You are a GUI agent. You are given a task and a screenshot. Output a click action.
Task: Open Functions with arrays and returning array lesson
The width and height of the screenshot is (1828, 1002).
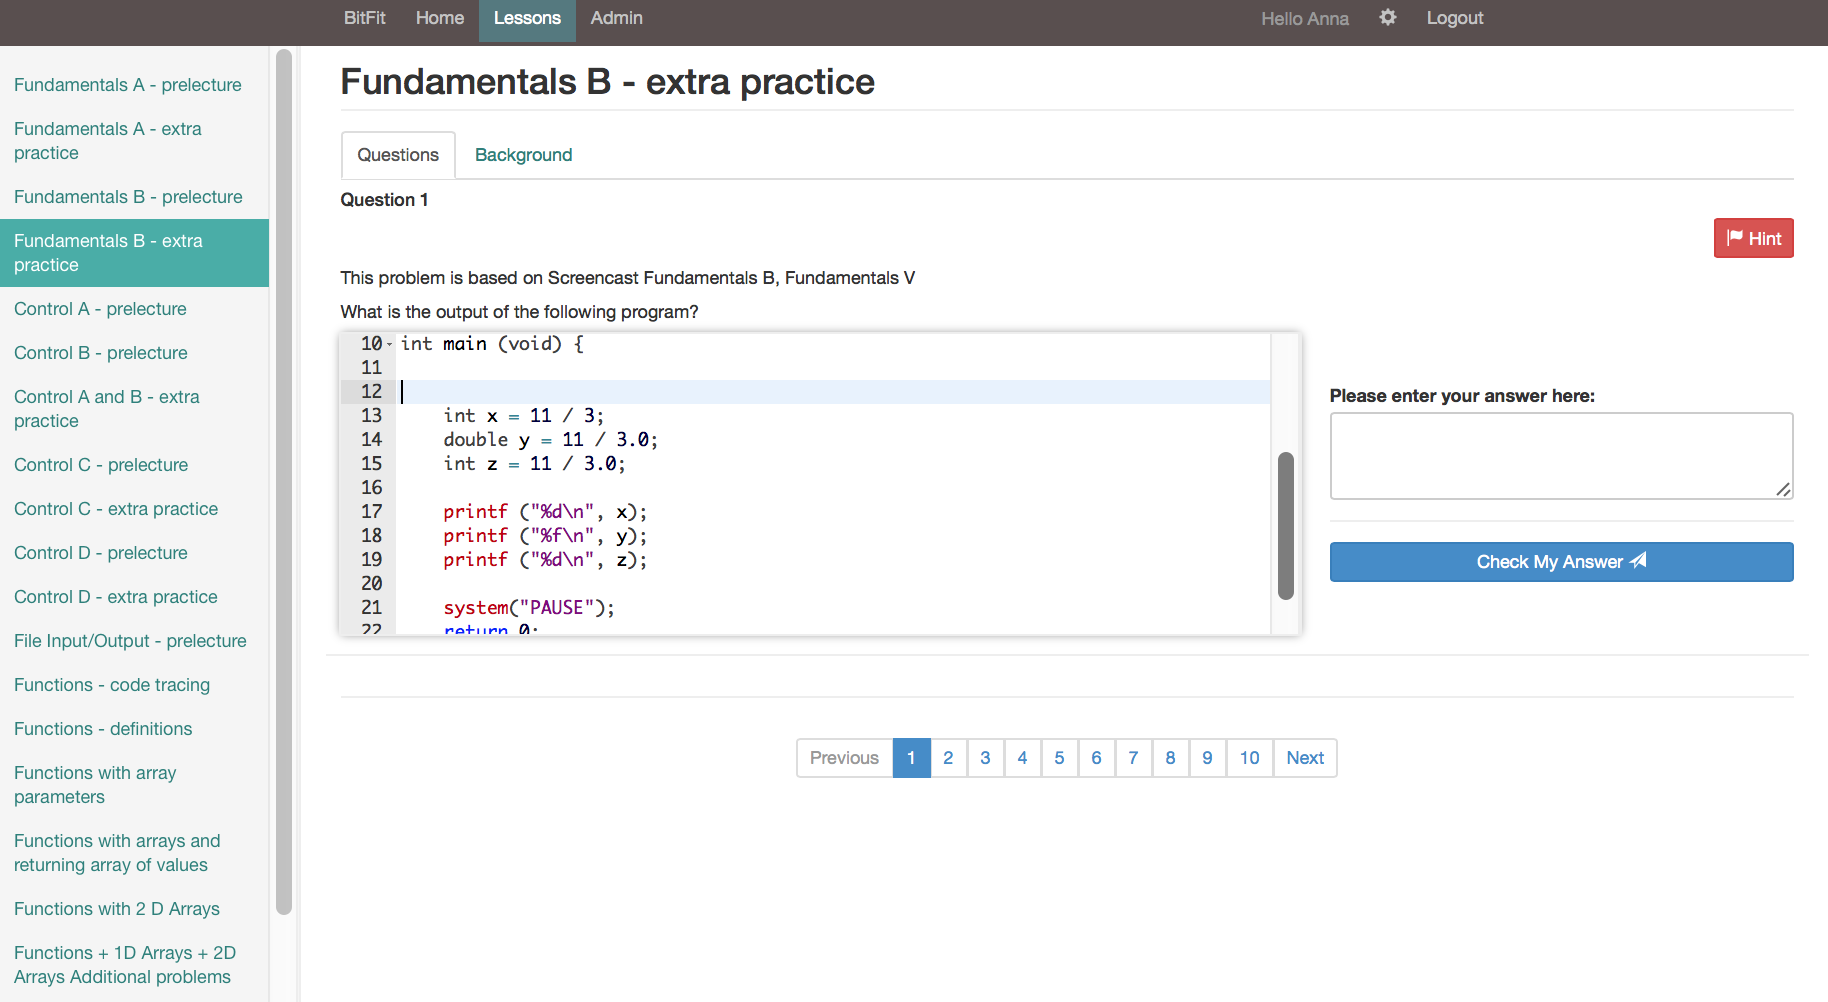click(117, 853)
